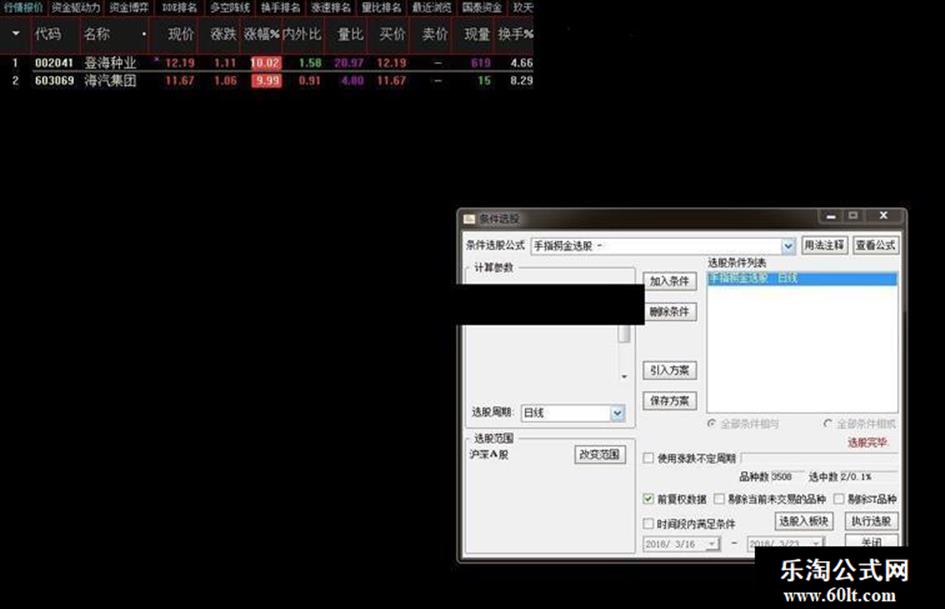This screenshot has height=609, width=945.
Task: Sort by the 现价 column header
Action: tap(181, 34)
